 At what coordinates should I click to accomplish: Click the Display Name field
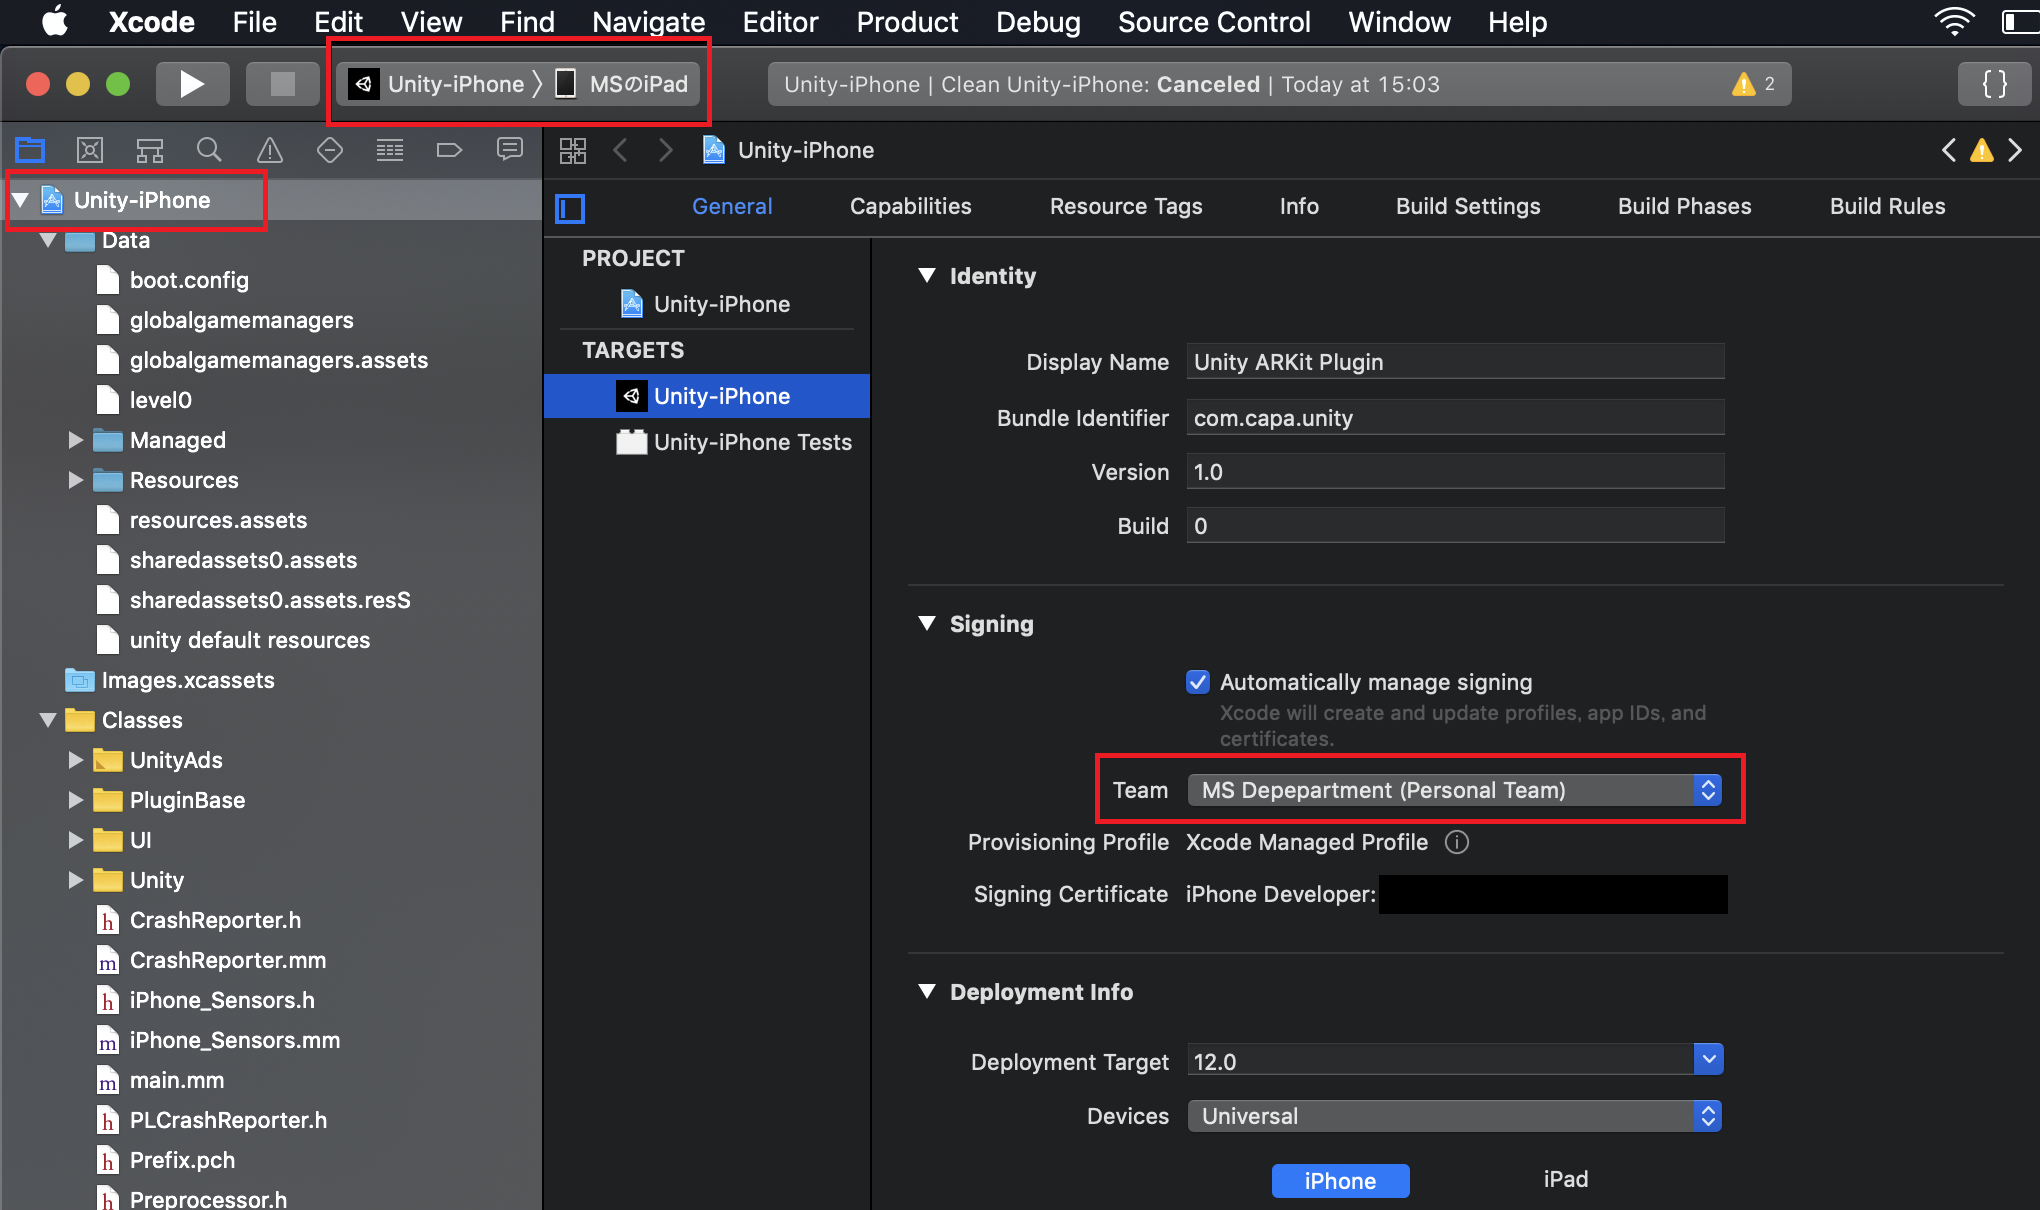click(1455, 362)
